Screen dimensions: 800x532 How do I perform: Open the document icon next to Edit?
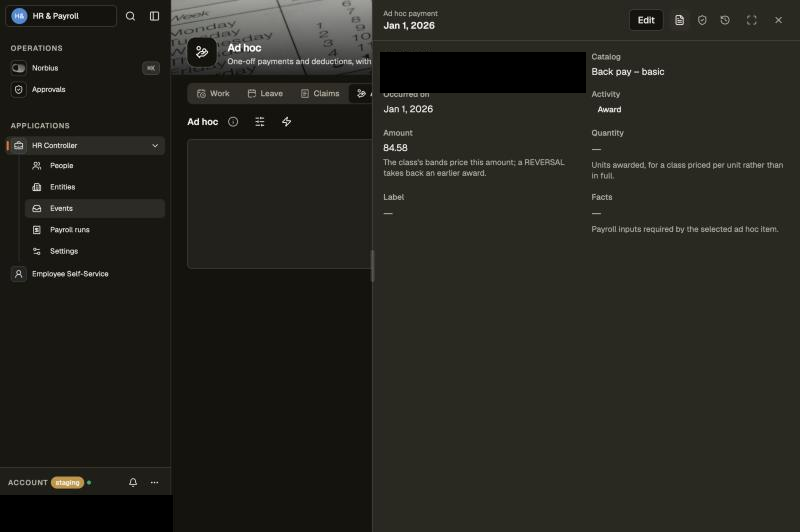click(x=679, y=20)
